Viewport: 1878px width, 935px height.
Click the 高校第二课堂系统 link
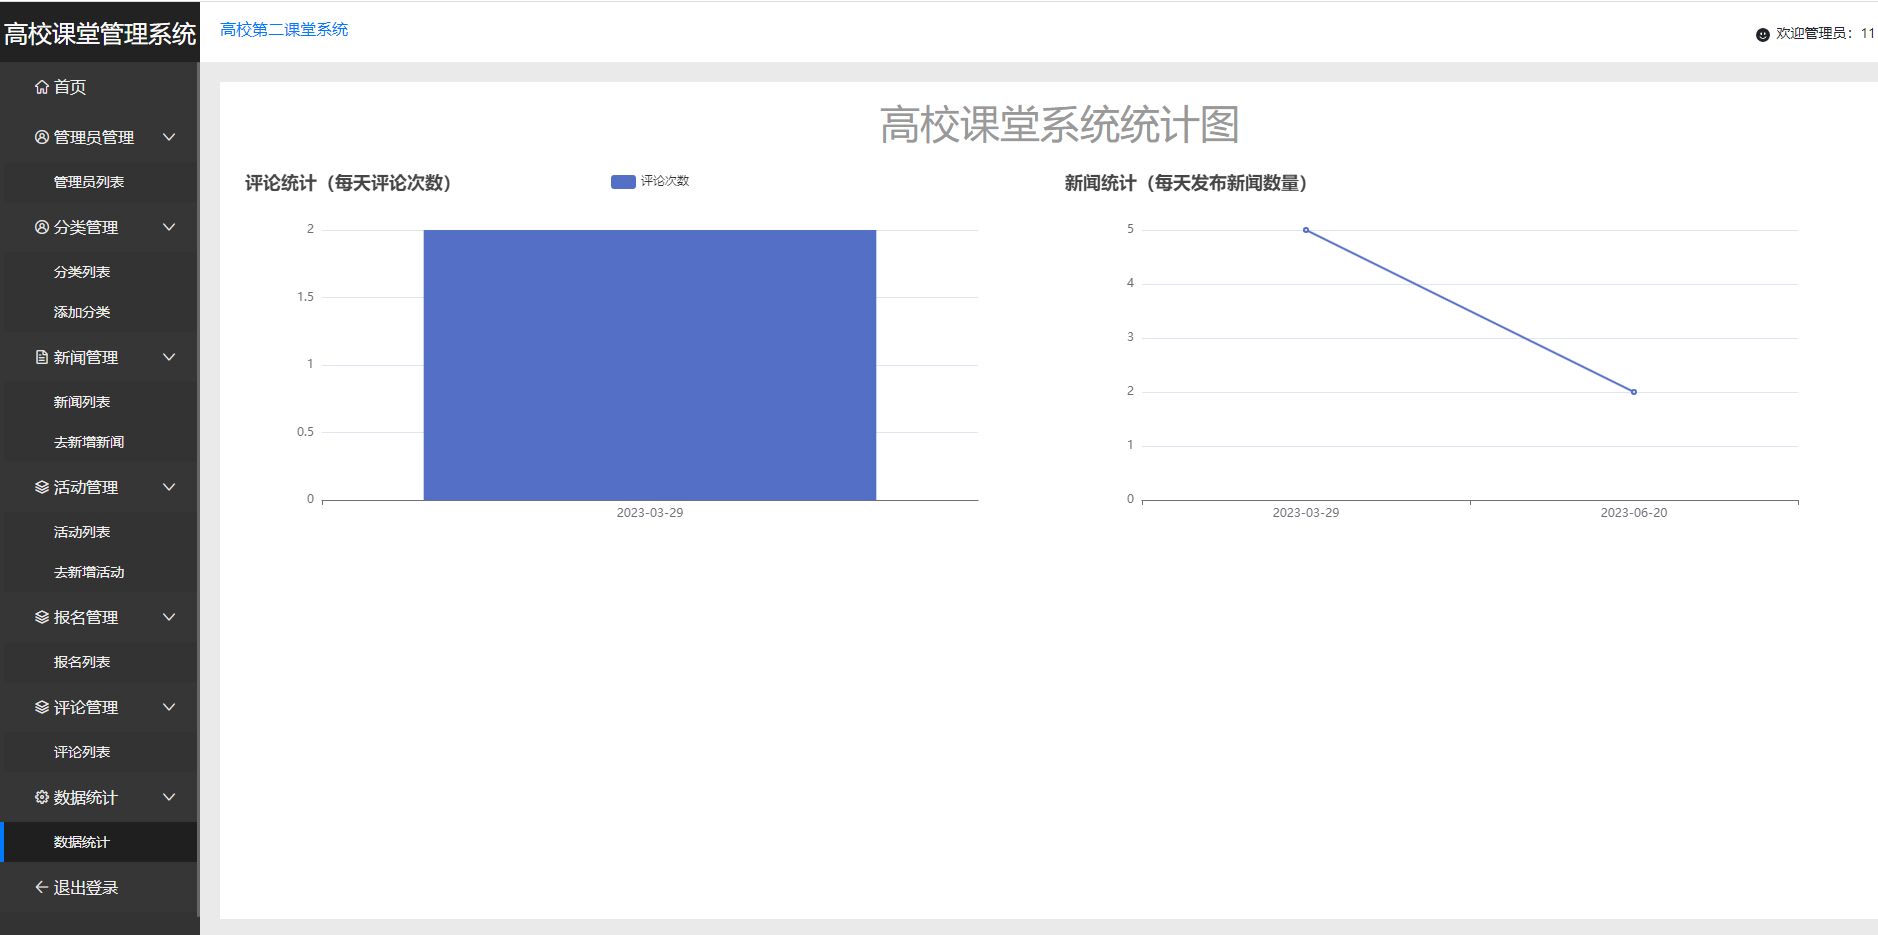[284, 30]
